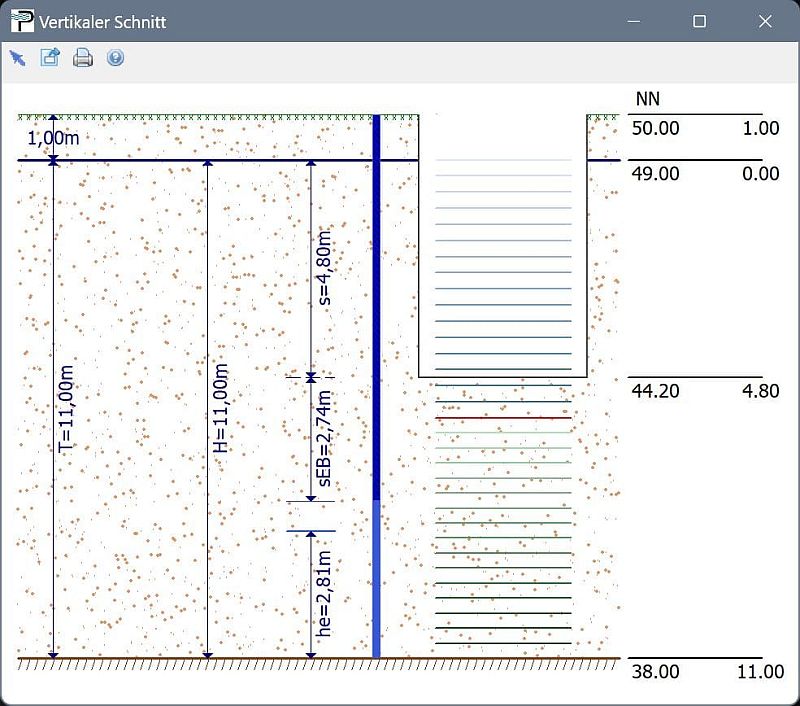Click the 50.00 top elevation value

(x=655, y=128)
